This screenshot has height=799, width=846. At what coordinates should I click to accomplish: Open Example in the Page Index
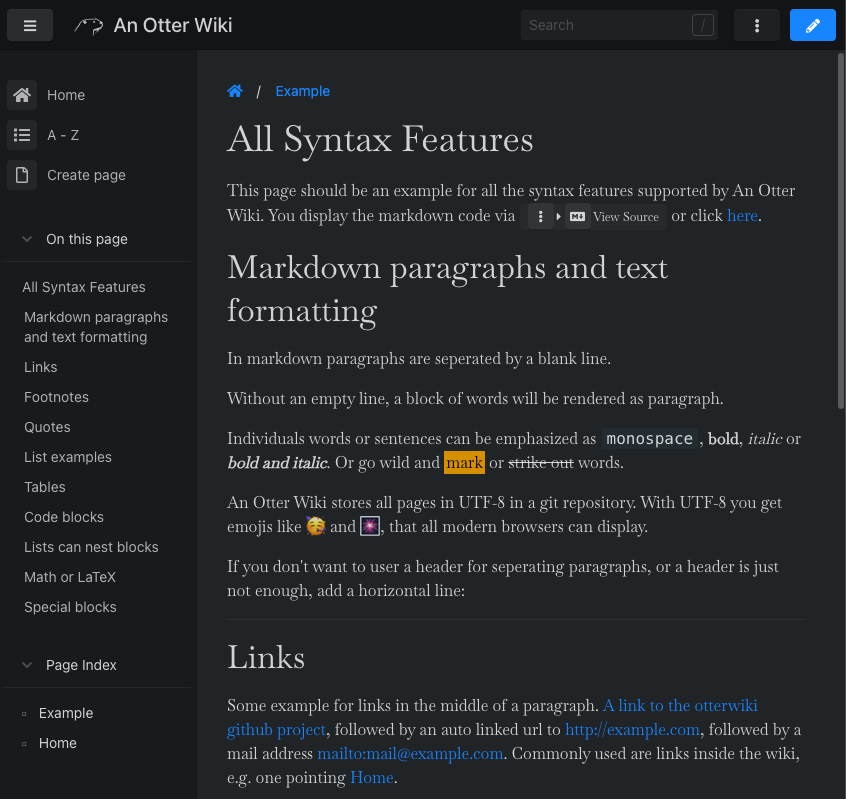pyautogui.click(x=66, y=713)
